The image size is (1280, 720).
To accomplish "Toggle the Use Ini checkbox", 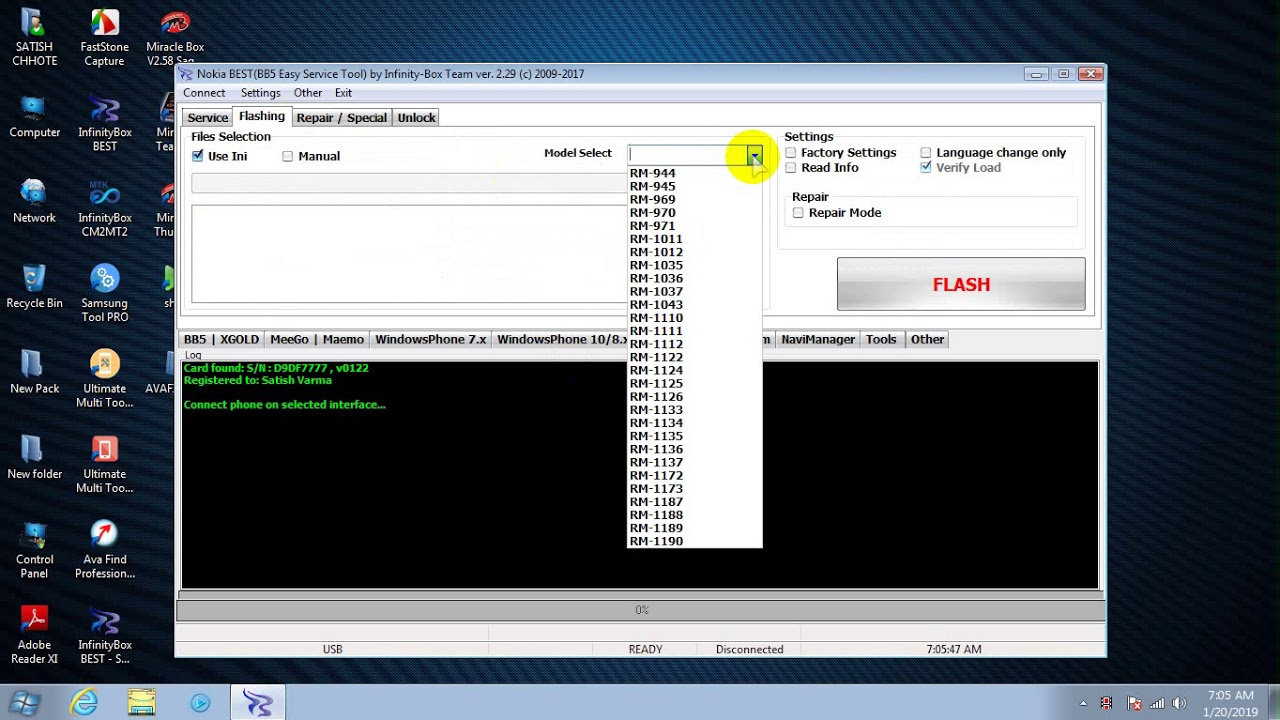I will click(198, 156).
